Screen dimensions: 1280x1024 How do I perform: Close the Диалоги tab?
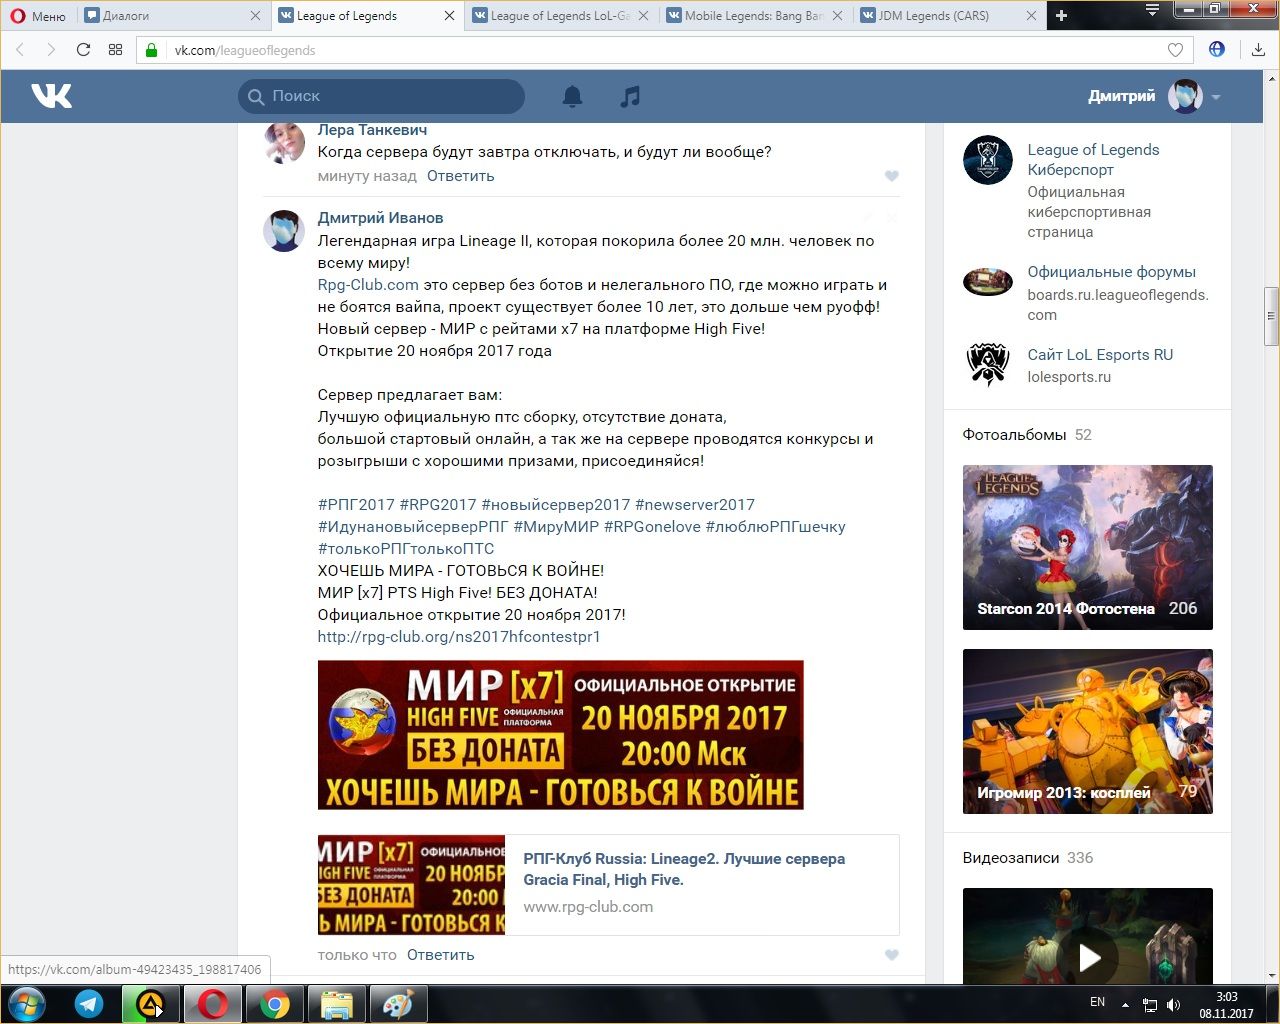(x=255, y=15)
